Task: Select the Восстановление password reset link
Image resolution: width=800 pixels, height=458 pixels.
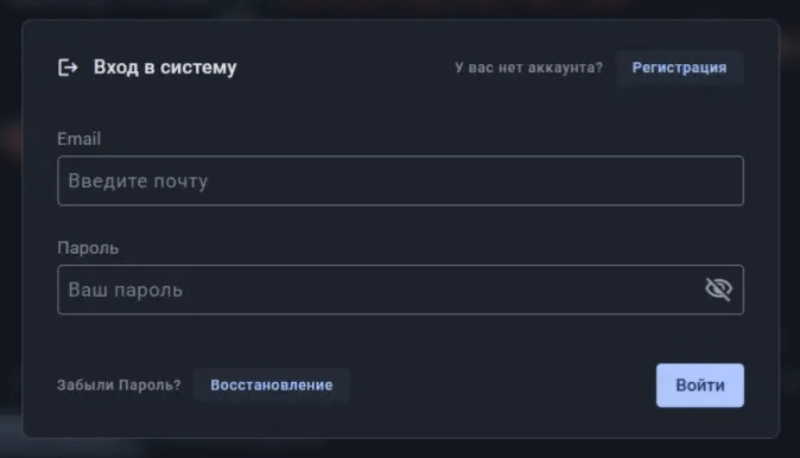Action: click(x=271, y=385)
